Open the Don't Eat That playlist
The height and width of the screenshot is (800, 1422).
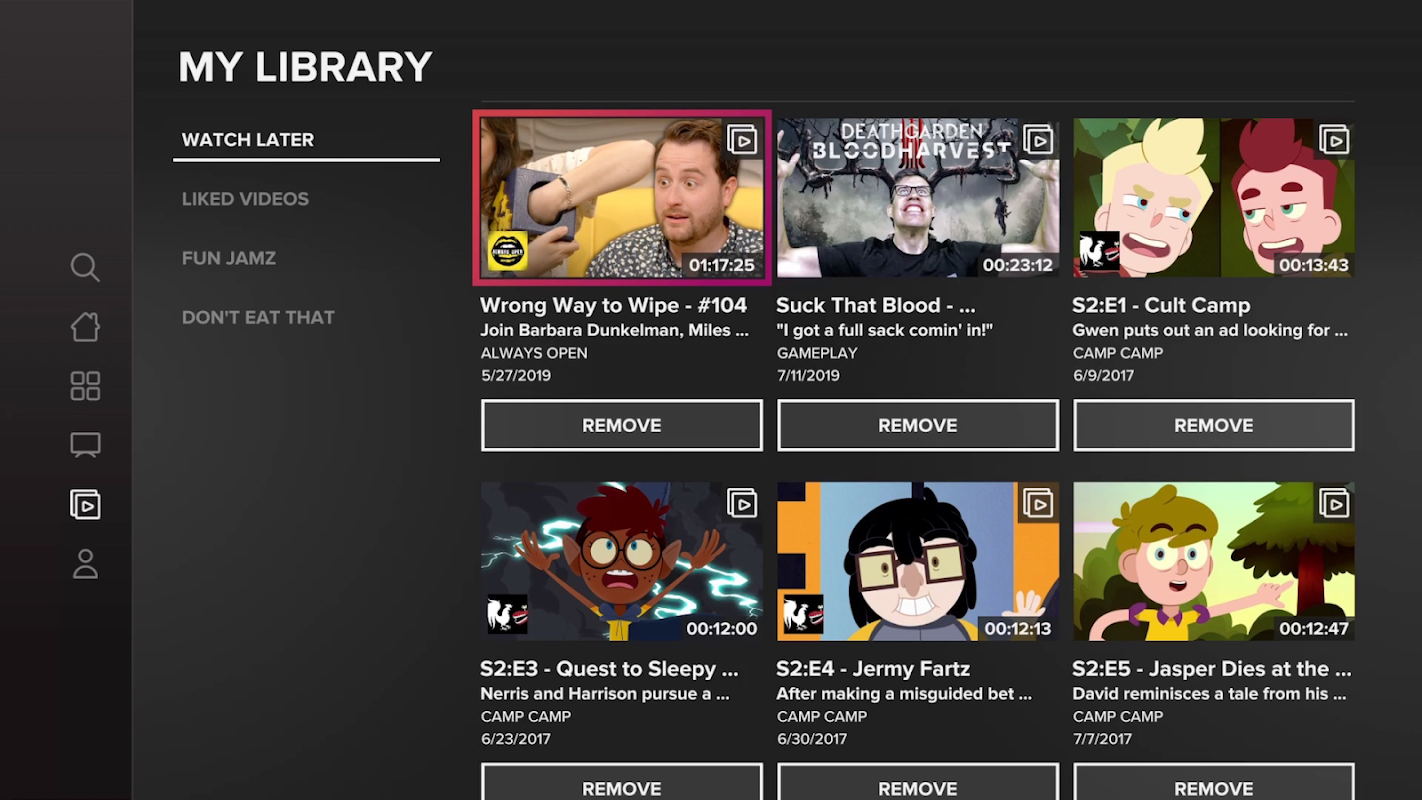point(258,317)
